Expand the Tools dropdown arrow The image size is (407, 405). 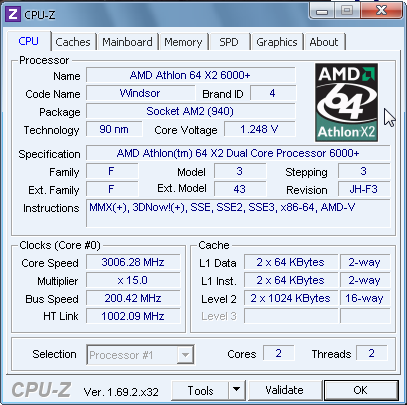coord(237,390)
